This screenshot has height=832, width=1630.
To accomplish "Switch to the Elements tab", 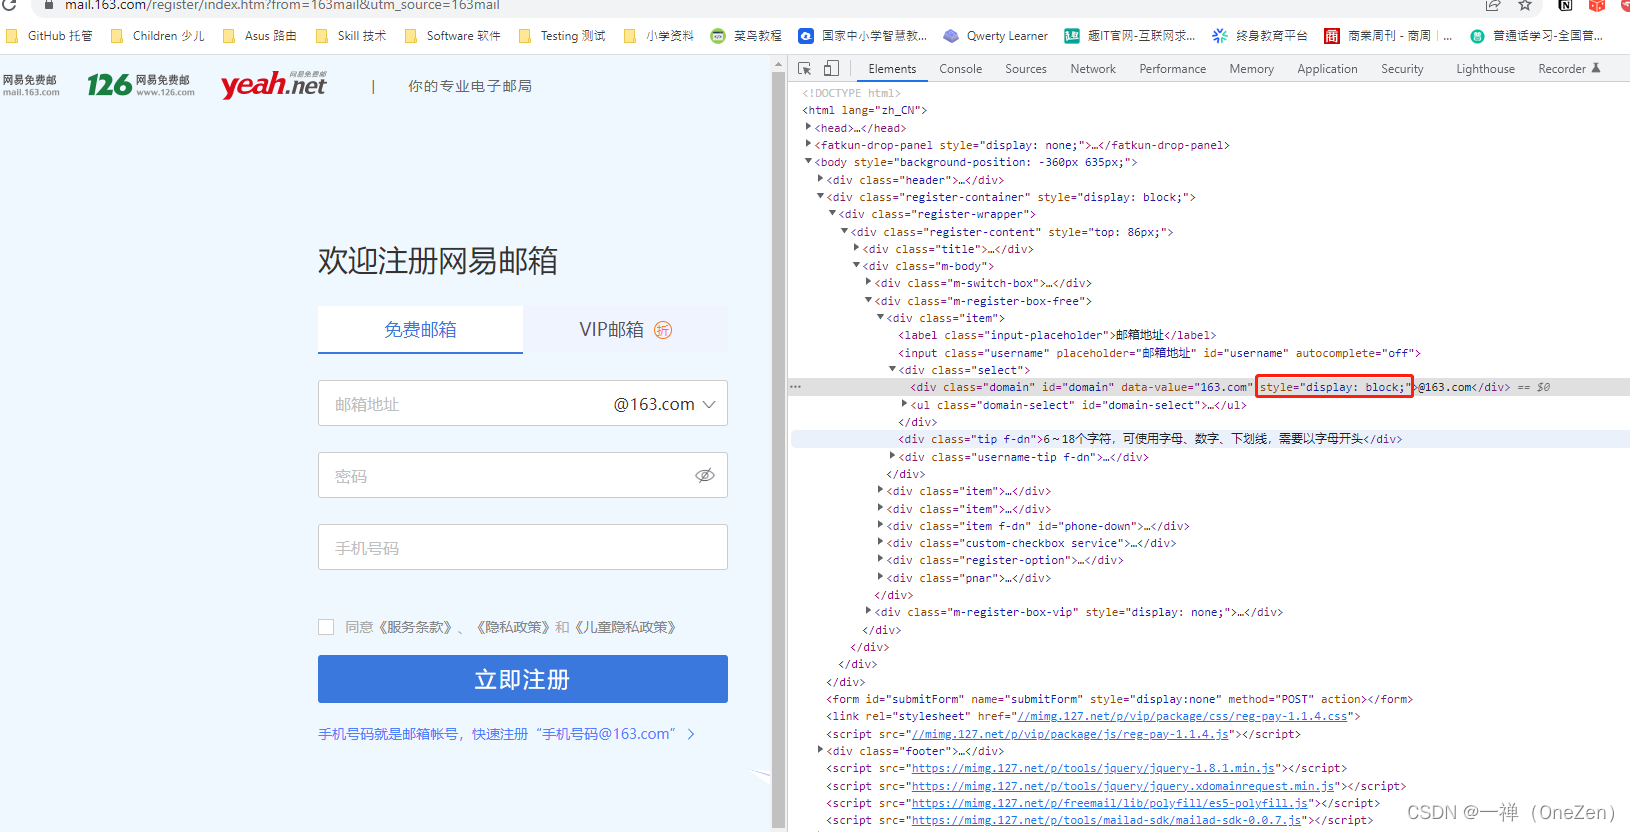I will (x=892, y=69).
